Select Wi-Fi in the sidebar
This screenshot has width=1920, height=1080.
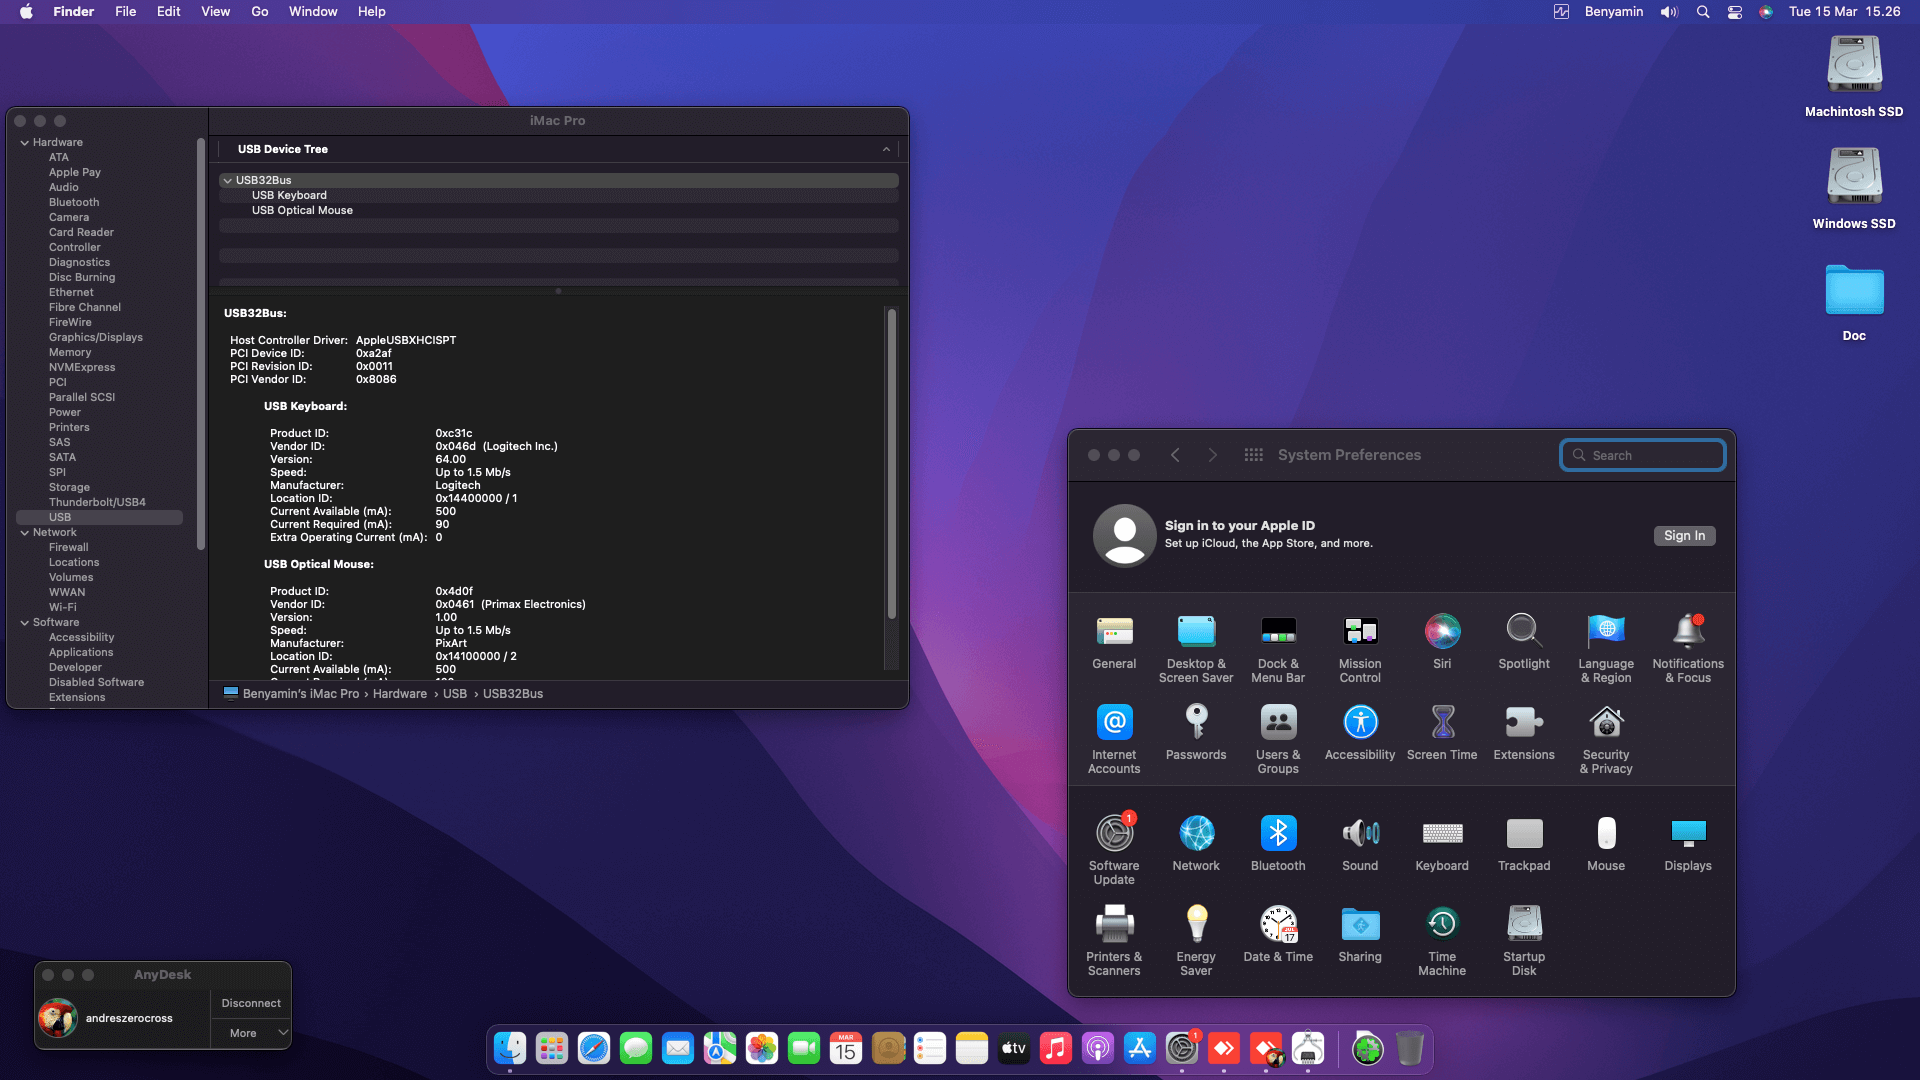click(63, 608)
